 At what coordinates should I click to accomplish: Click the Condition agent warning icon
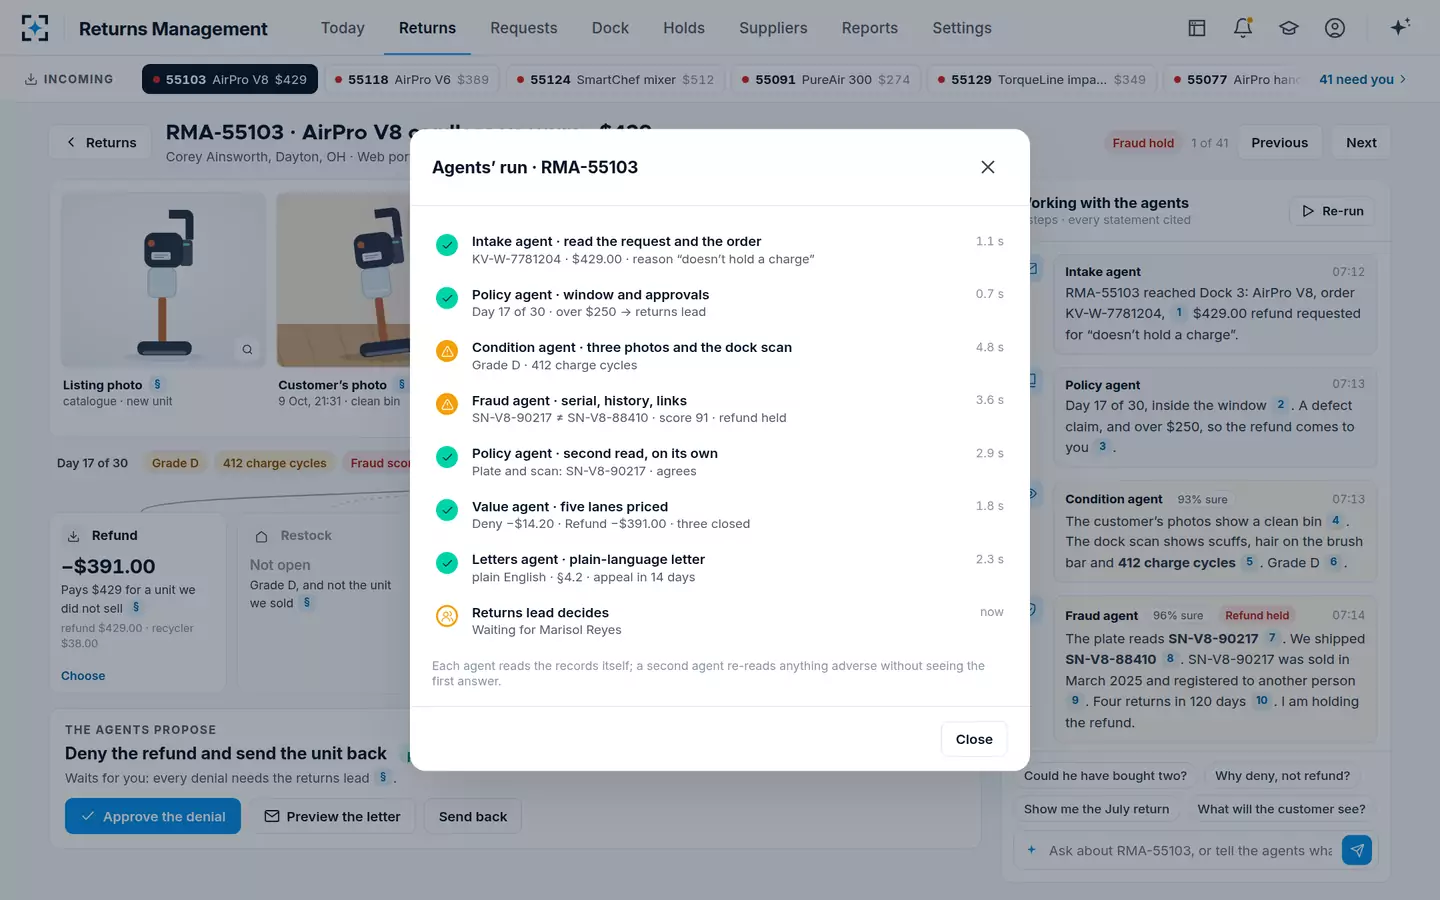coord(447,351)
